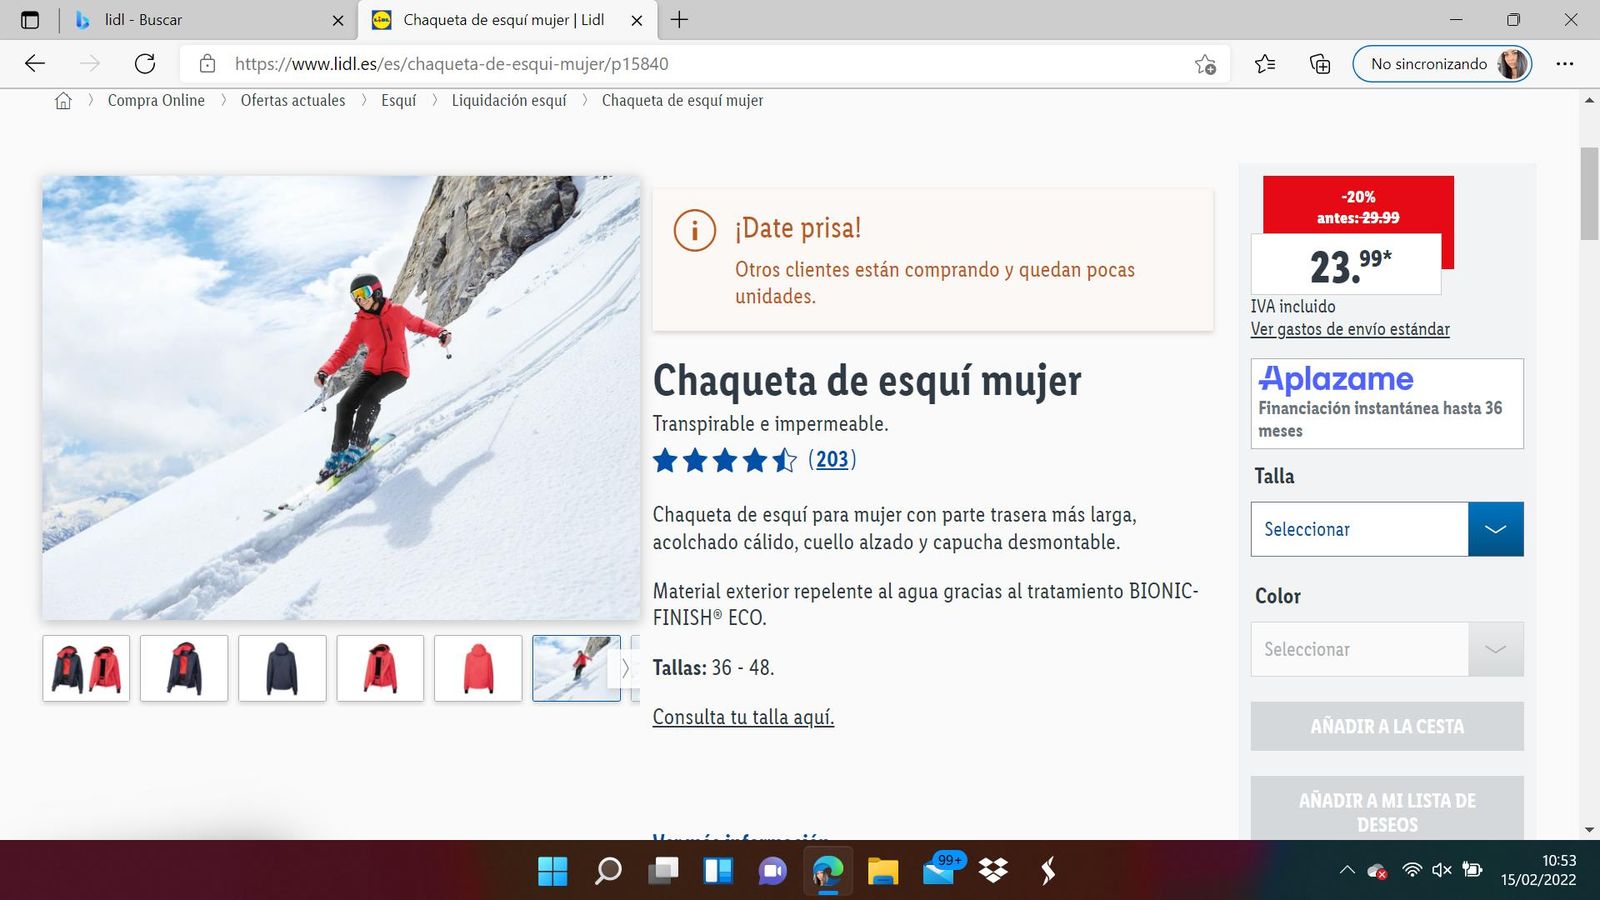Screen dimensions: 1600x900
Task: Select the red jacket thumbnail
Action: (478, 668)
